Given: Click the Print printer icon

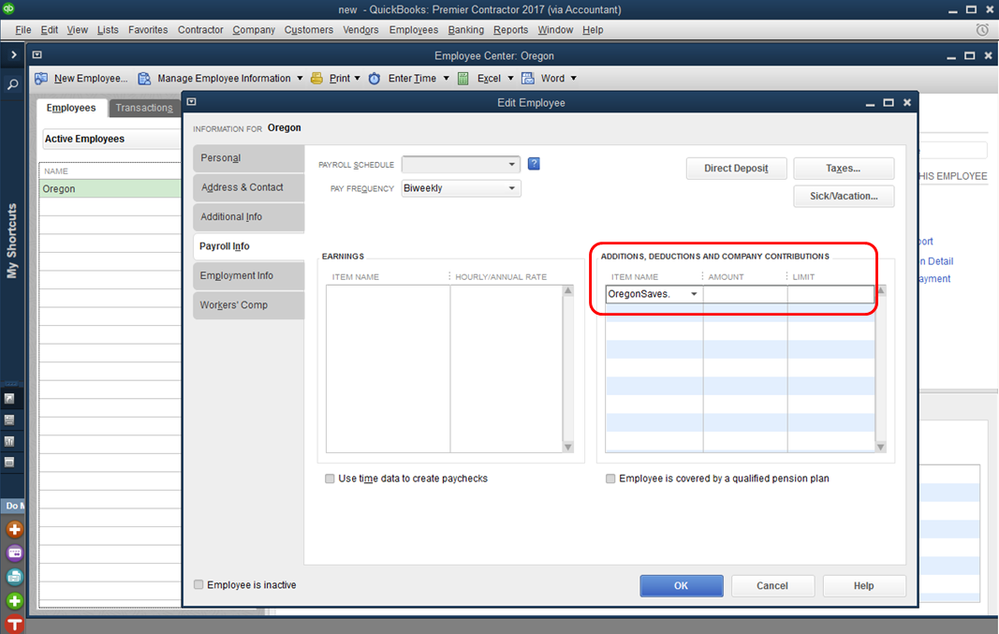Looking at the screenshot, I should [x=317, y=78].
